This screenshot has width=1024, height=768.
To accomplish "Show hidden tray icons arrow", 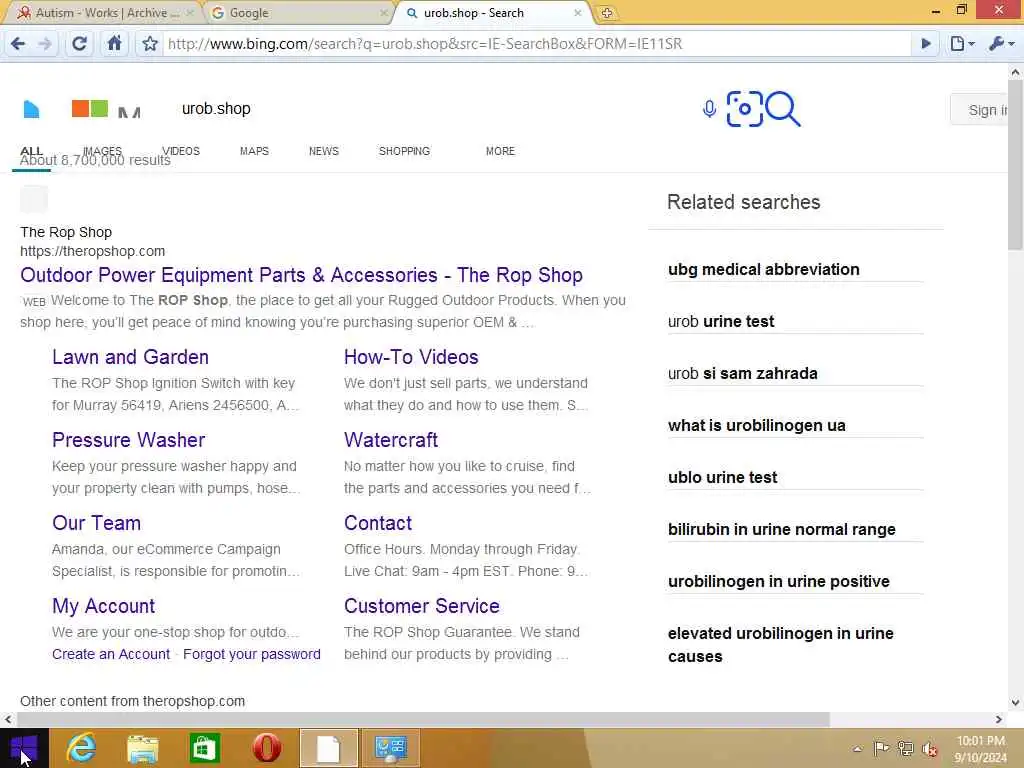I will pyautogui.click(x=857, y=749).
